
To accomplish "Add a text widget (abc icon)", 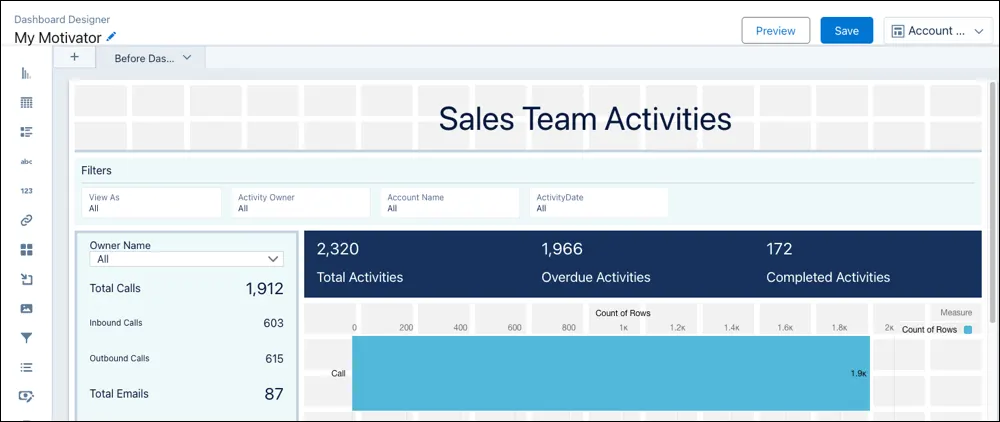I will tap(26, 161).
